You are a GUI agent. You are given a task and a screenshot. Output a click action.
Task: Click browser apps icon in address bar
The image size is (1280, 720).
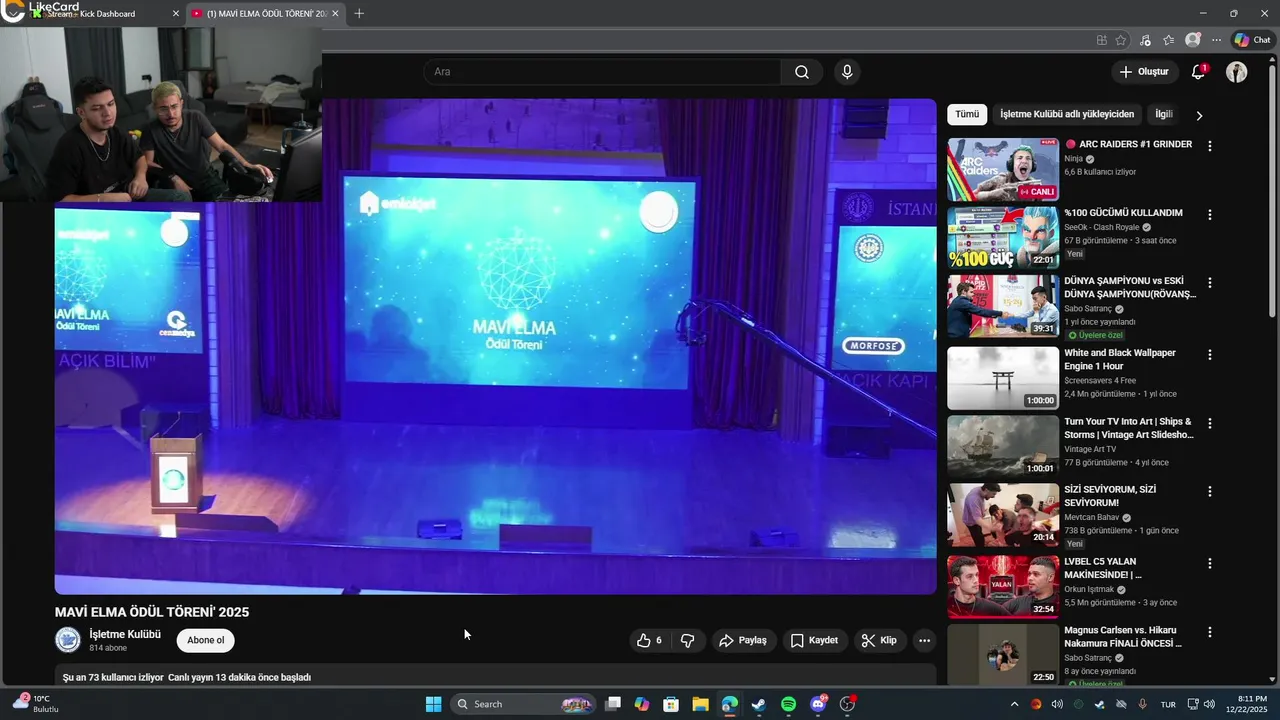pos(1101,40)
